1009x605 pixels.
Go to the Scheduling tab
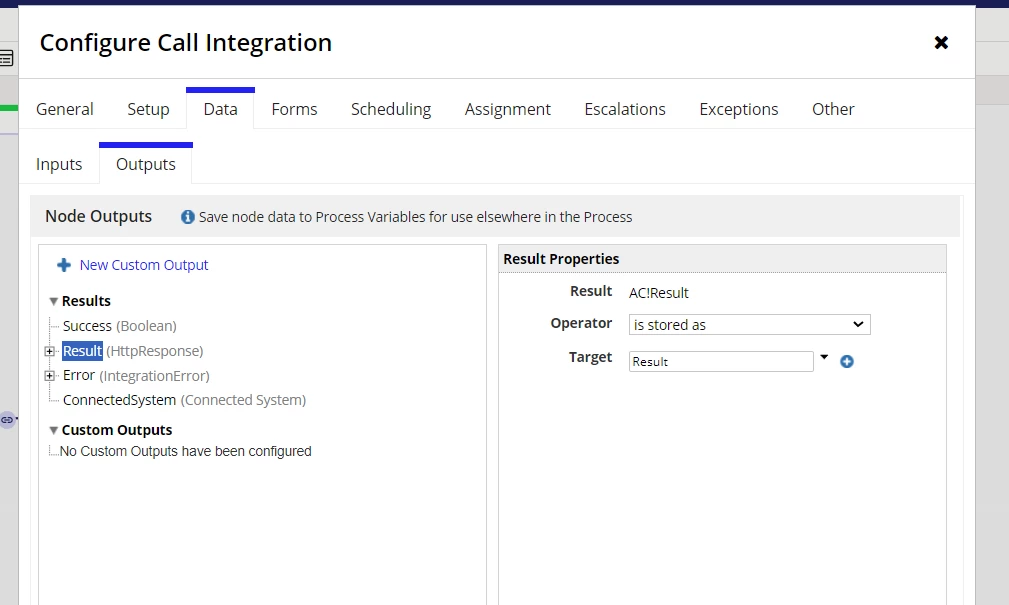[x=391, y=109]
